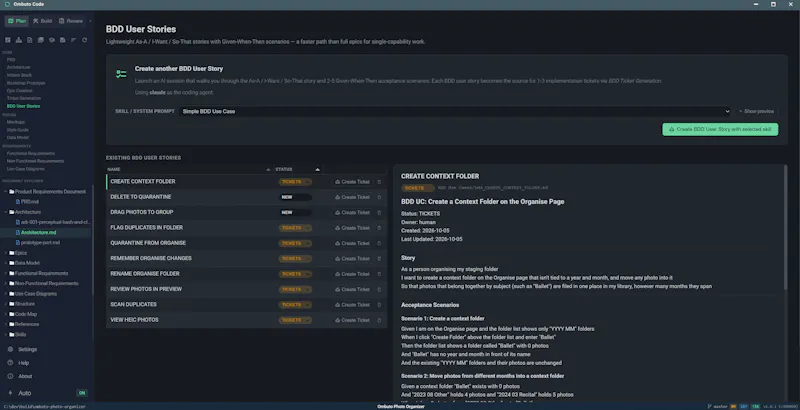Click trash icon in QUARANTINE FROM ORGANISE row

pyautogui.click(x=379, y=243)
